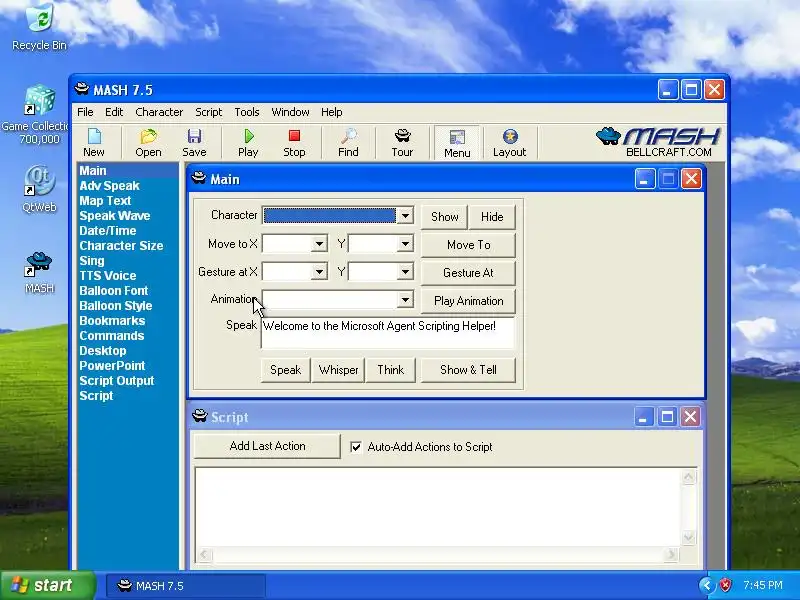The width and height of the screenshot is (800, 600).
Task: Select Adv Speak in the side panel
Action: click(x=109, y=186)
